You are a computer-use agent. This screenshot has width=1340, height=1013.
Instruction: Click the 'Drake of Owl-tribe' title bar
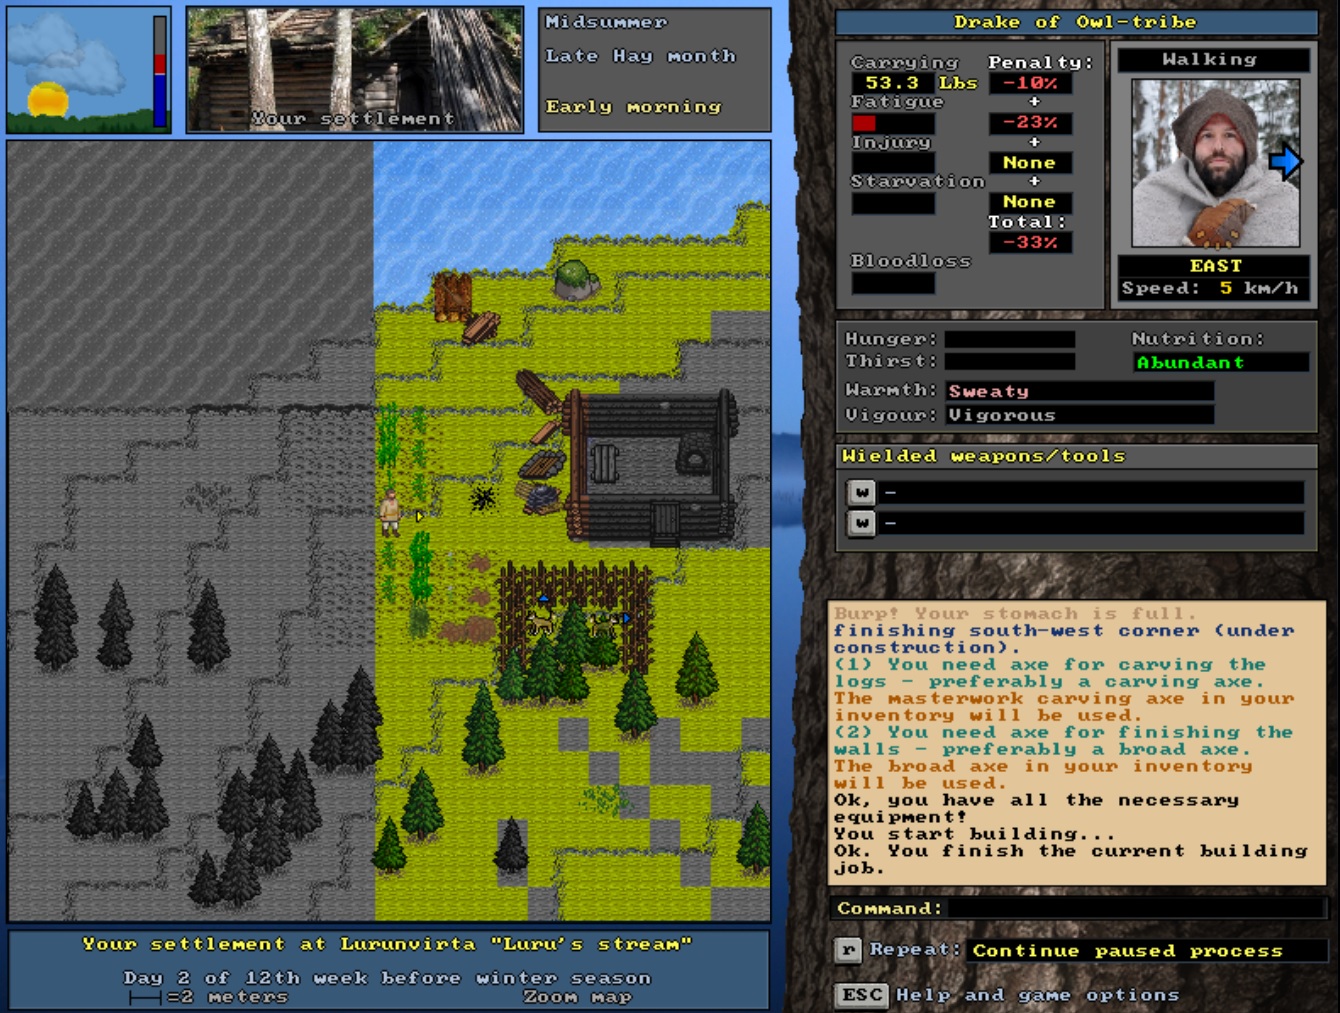1075,22
